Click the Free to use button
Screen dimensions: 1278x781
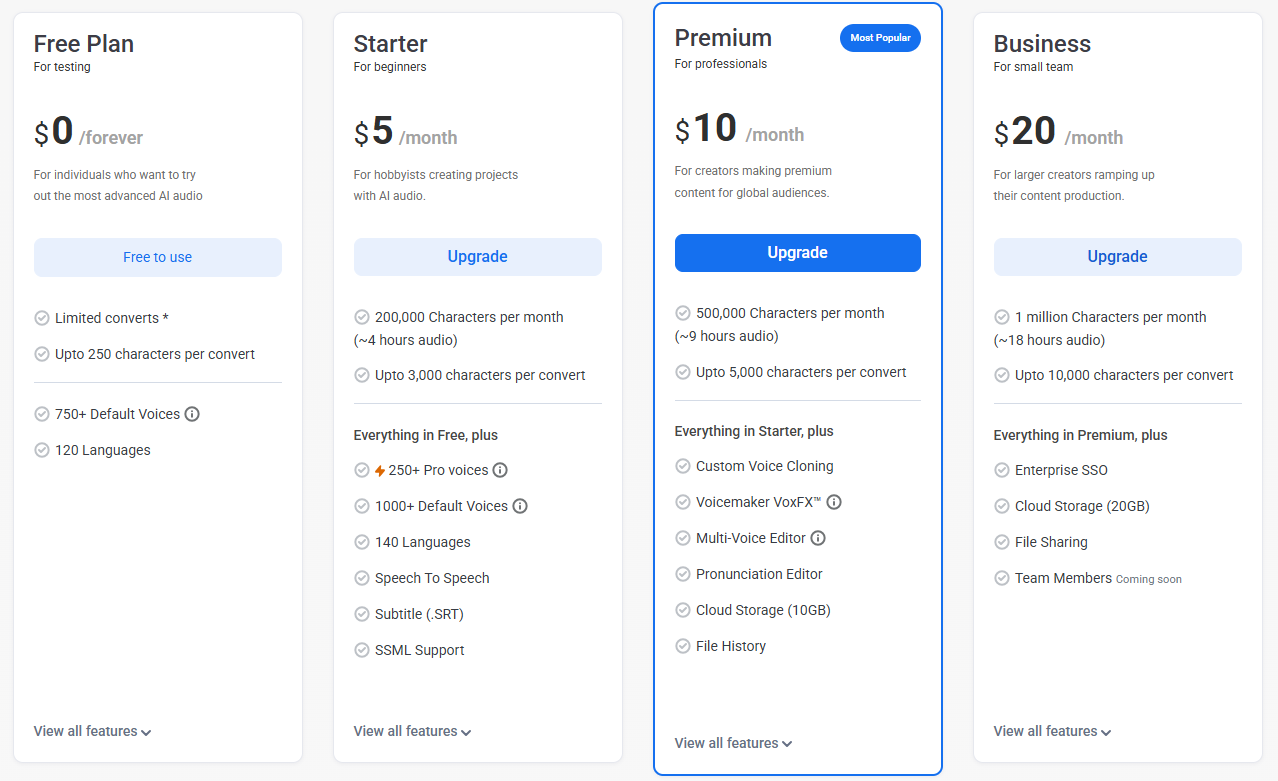pos(158,257)
